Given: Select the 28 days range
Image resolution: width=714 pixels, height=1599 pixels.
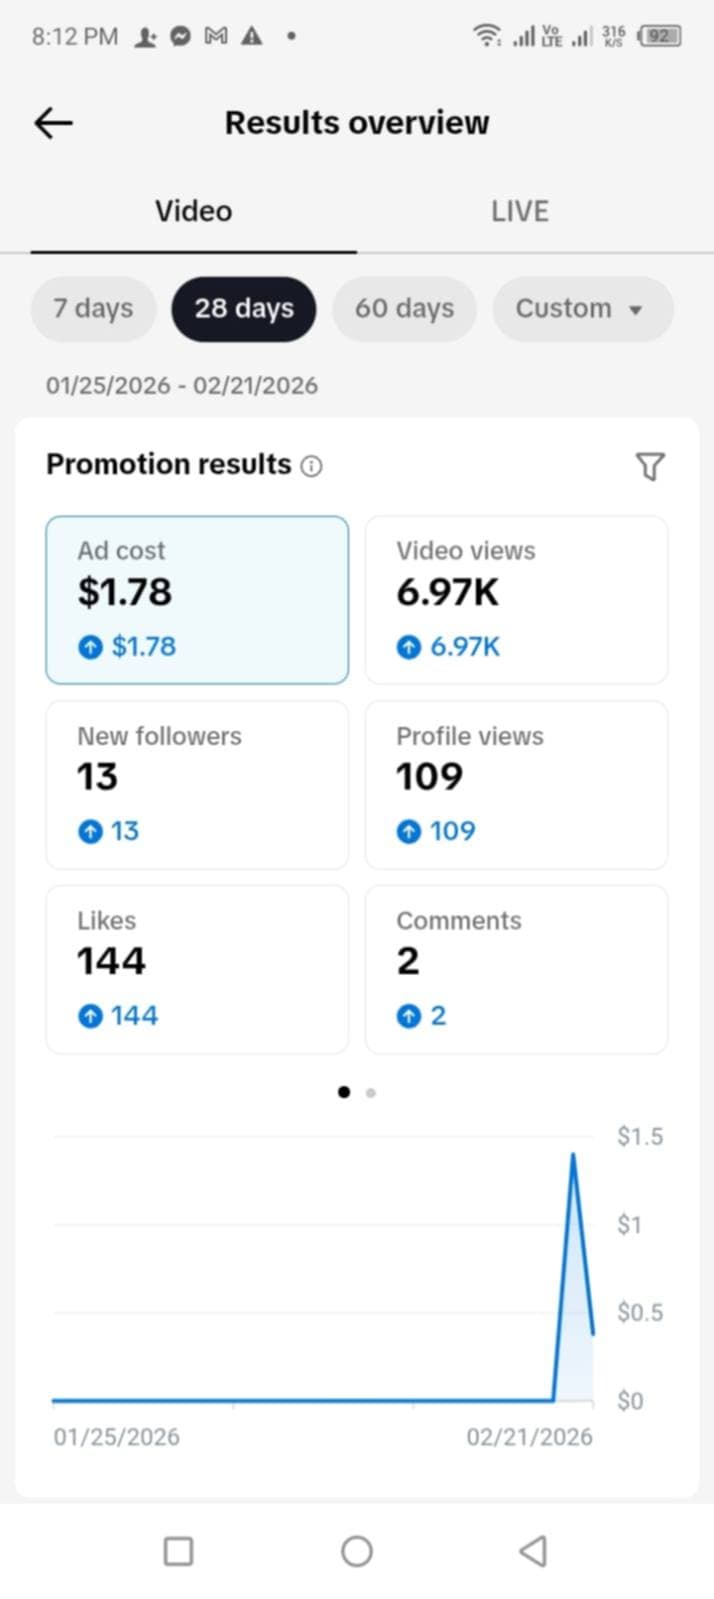Looking at the screenshot, I should [x=244, y=309].
